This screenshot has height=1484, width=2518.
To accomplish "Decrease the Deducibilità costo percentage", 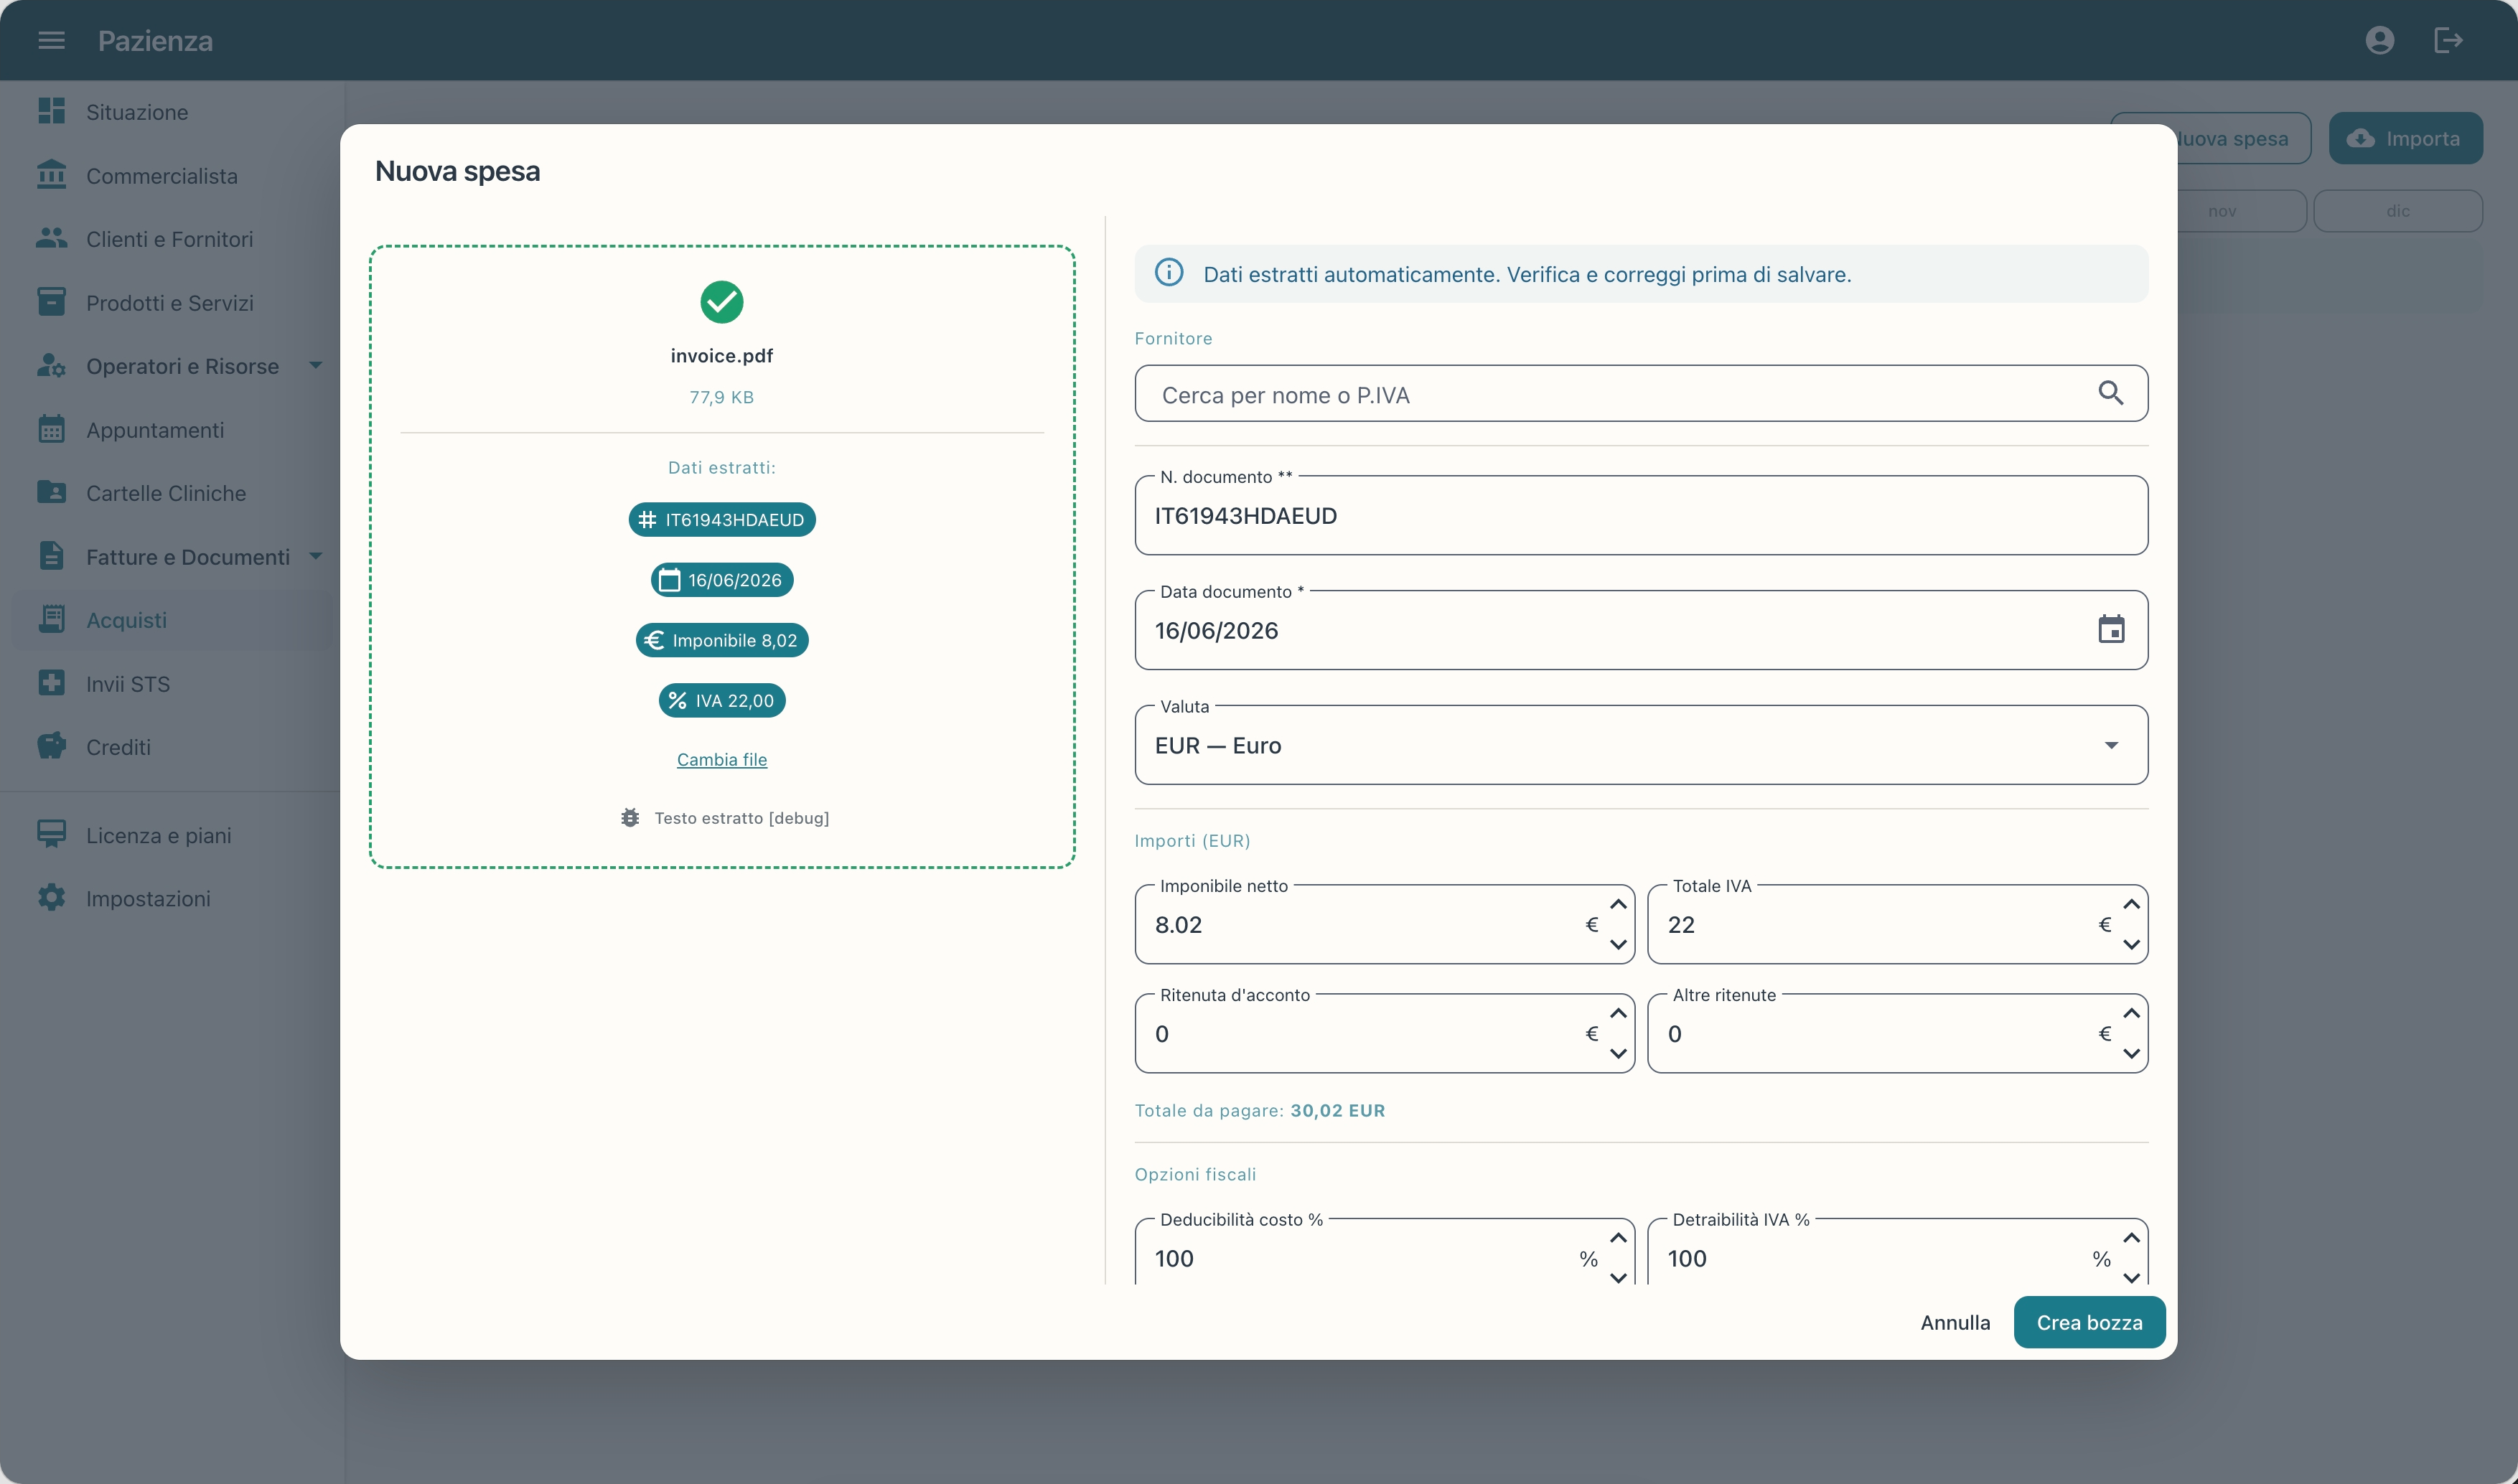I will click(x=1618, y=1276).
